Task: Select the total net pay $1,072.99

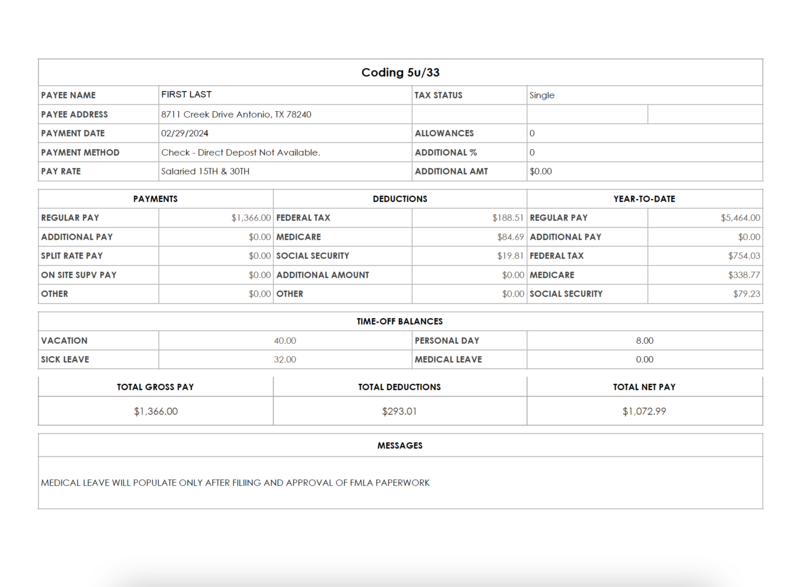Action: pyautogui.click(x=644, y=410)
